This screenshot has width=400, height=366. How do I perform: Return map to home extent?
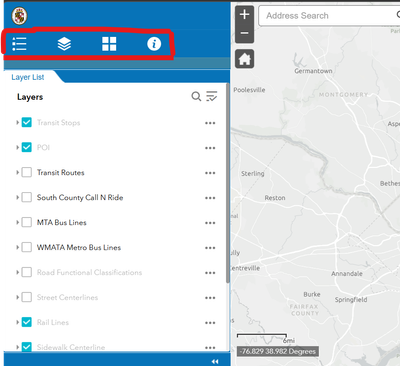pos(244,59)
